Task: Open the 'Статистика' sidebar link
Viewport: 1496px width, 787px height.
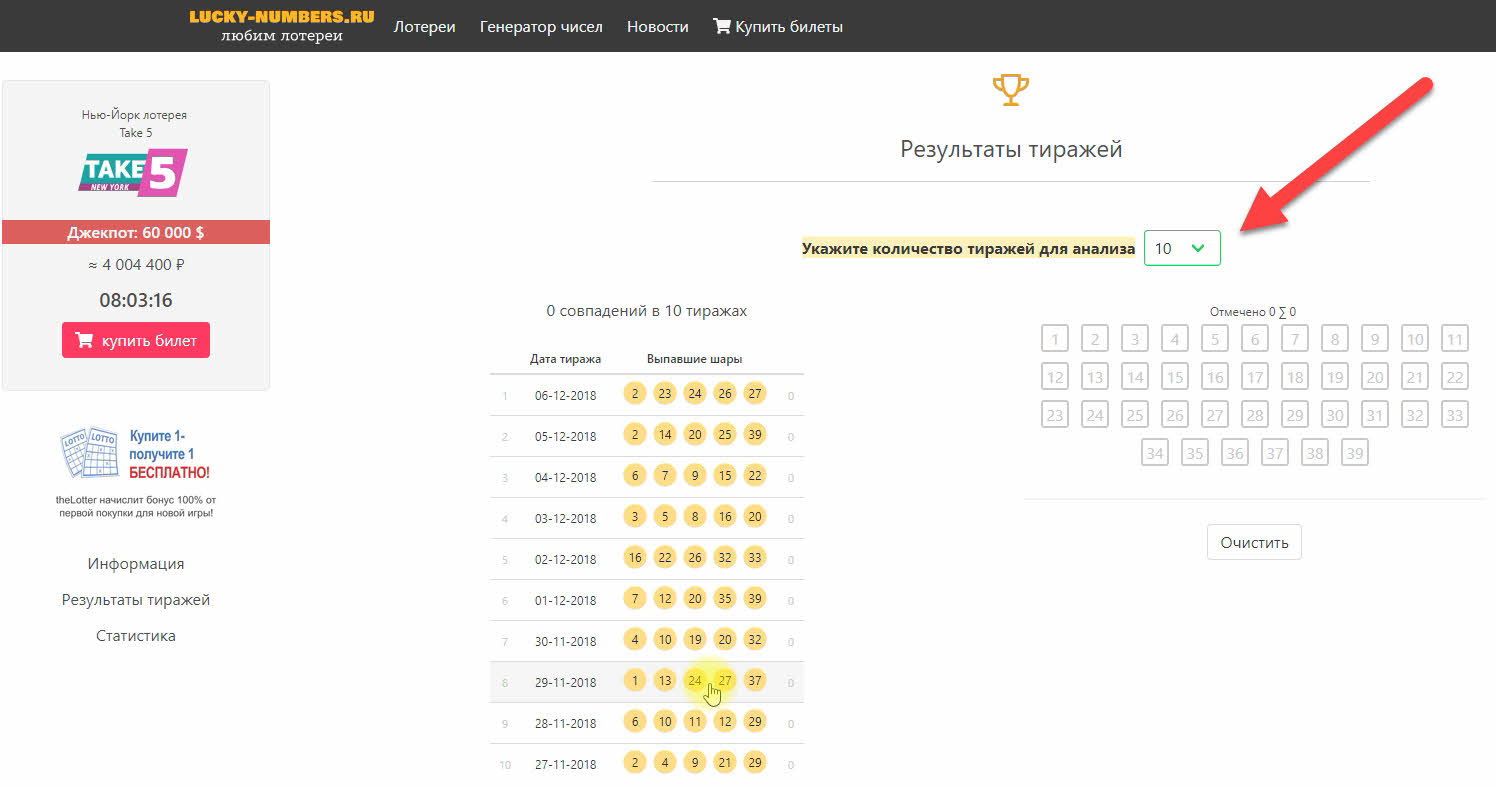Action: point(135,635)
